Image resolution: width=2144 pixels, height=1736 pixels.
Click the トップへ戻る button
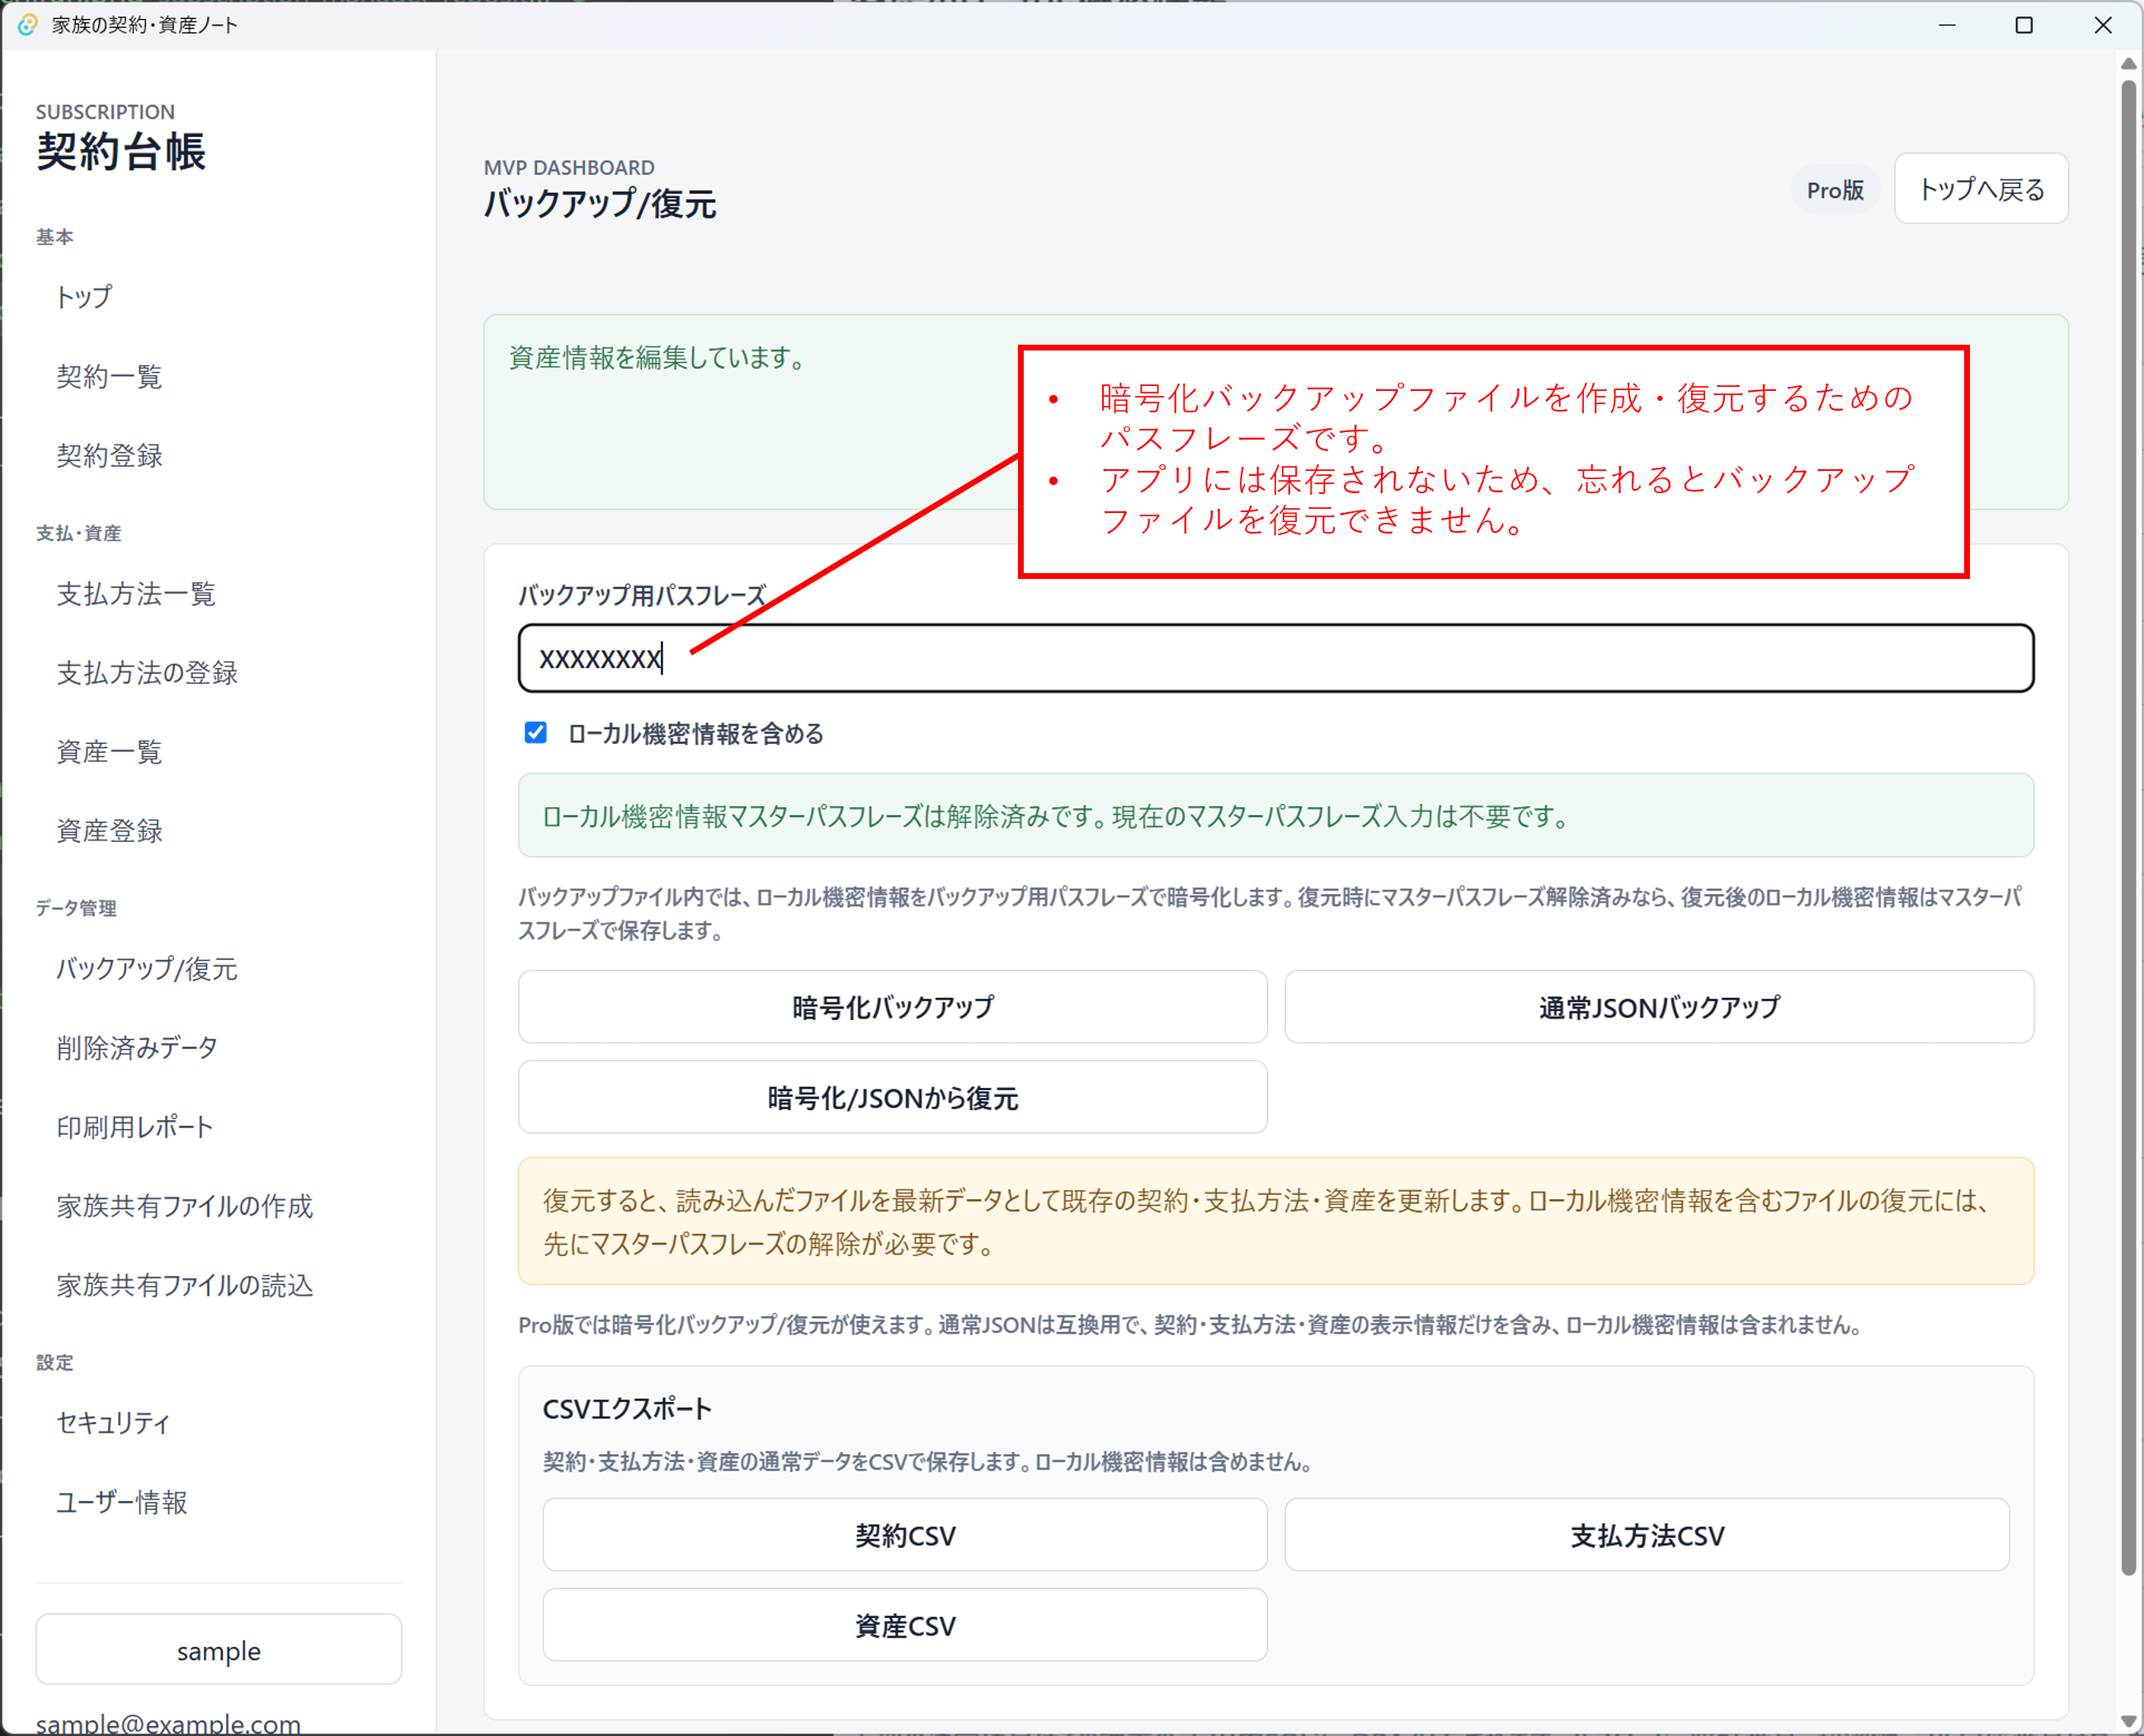pyautogui.click(x=1981, y=188)
